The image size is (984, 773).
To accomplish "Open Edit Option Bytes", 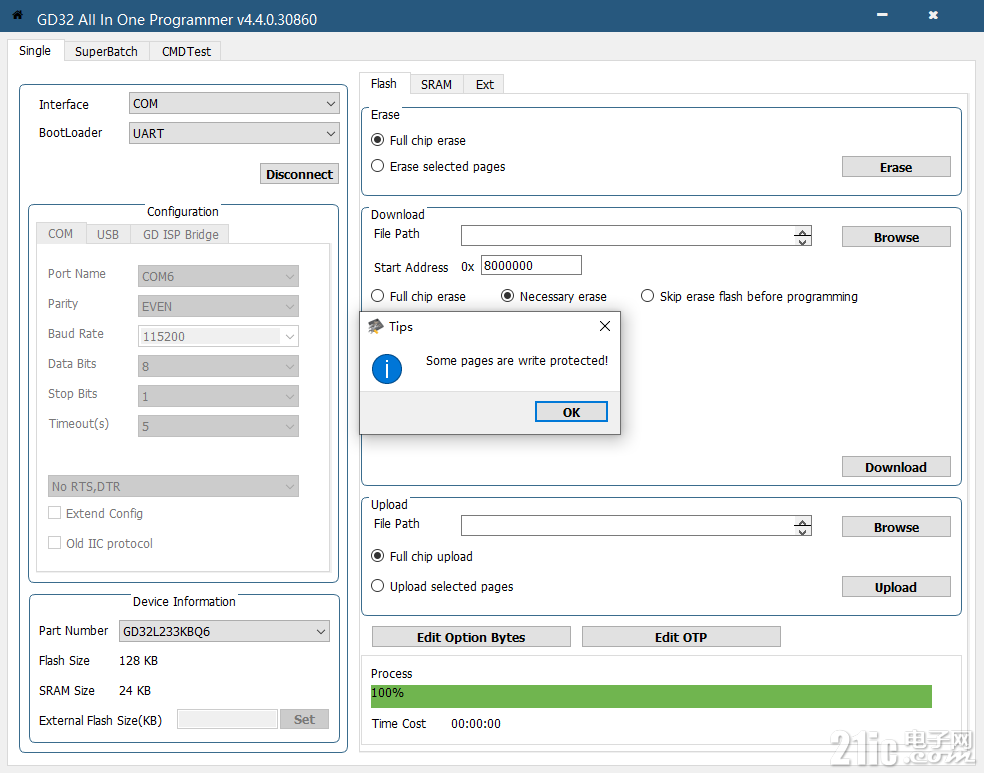I will [x=471, y=637].
